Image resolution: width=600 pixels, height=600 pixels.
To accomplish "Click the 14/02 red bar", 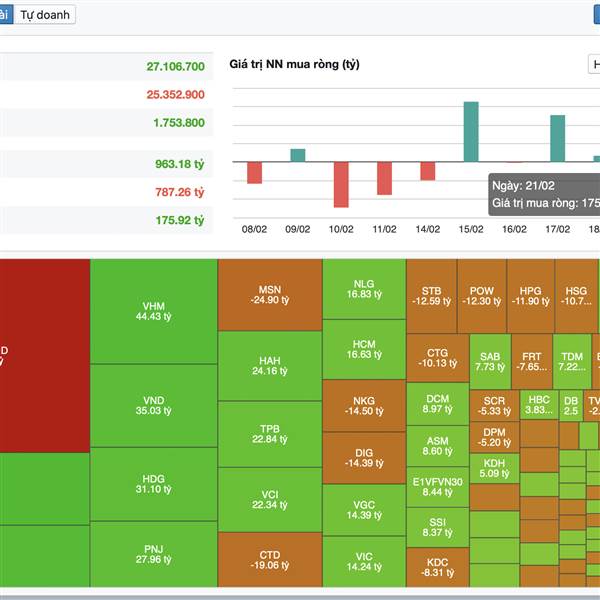I will (427, 171).
